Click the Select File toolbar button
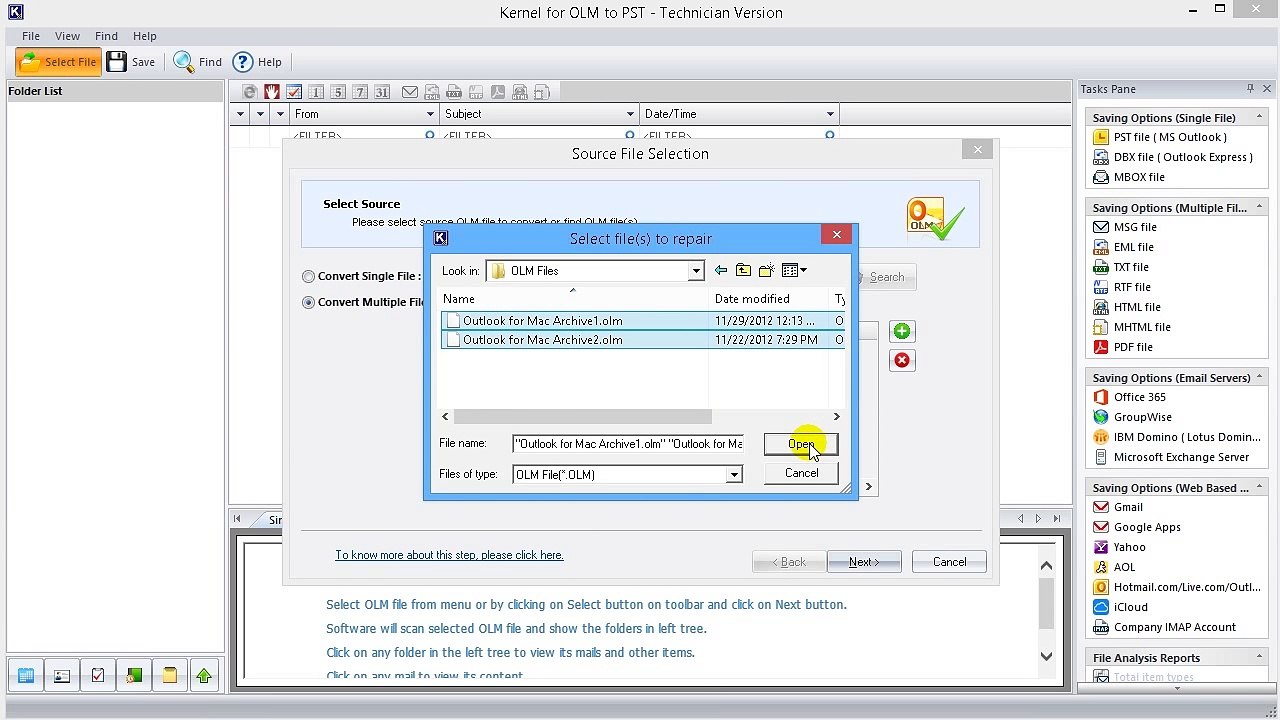Screen dimensions: 1280x720 tap(59, 62)
